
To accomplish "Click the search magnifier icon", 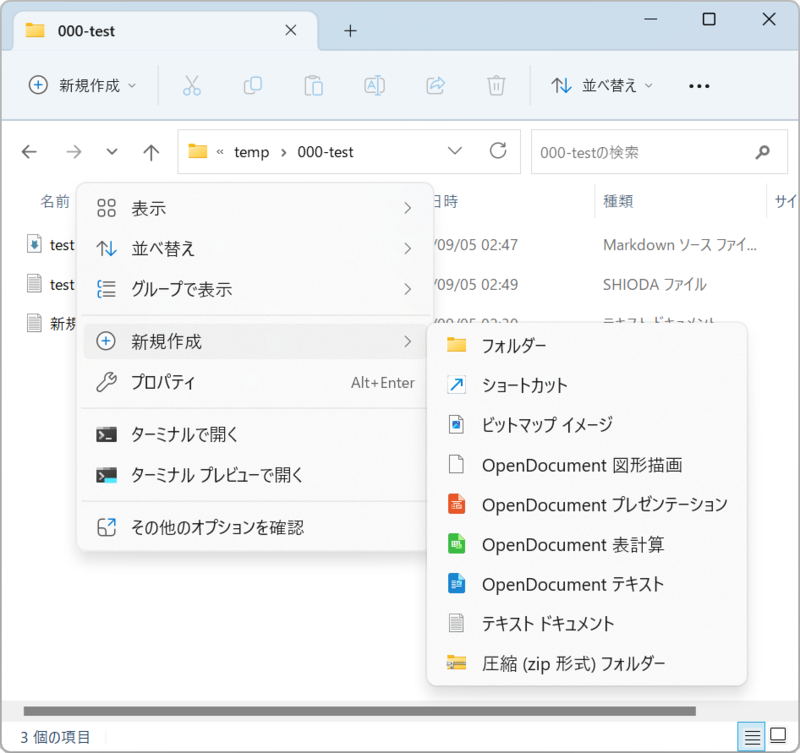I will tap(762, 152).
